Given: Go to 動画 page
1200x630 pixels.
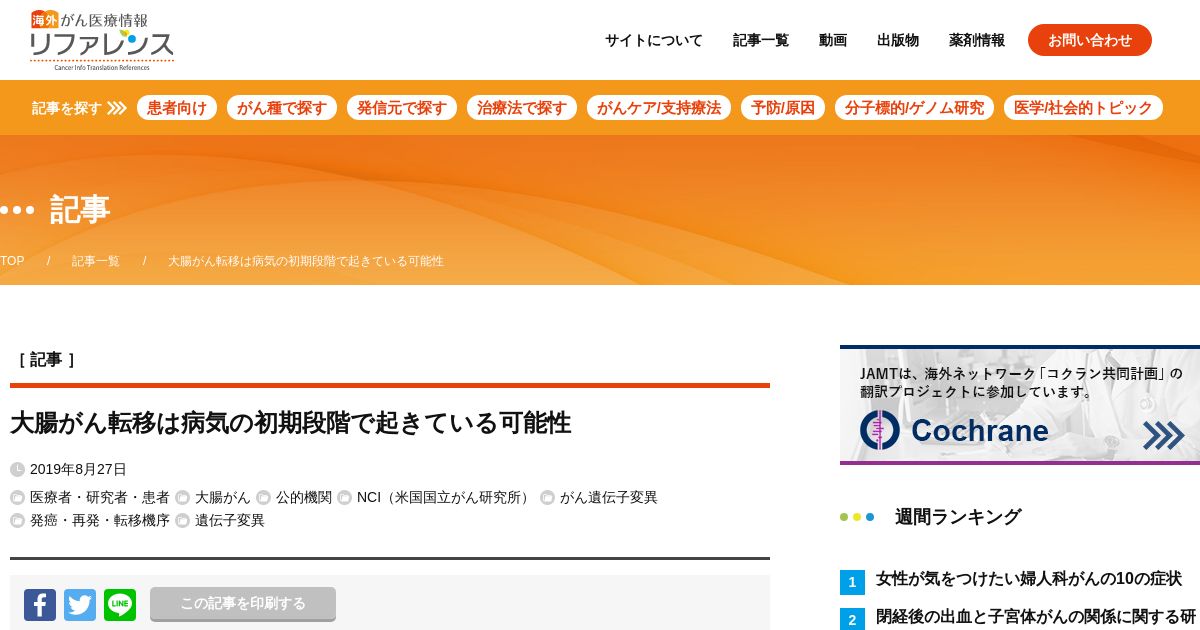Looking at the screenshot, I should pos(833,40).
